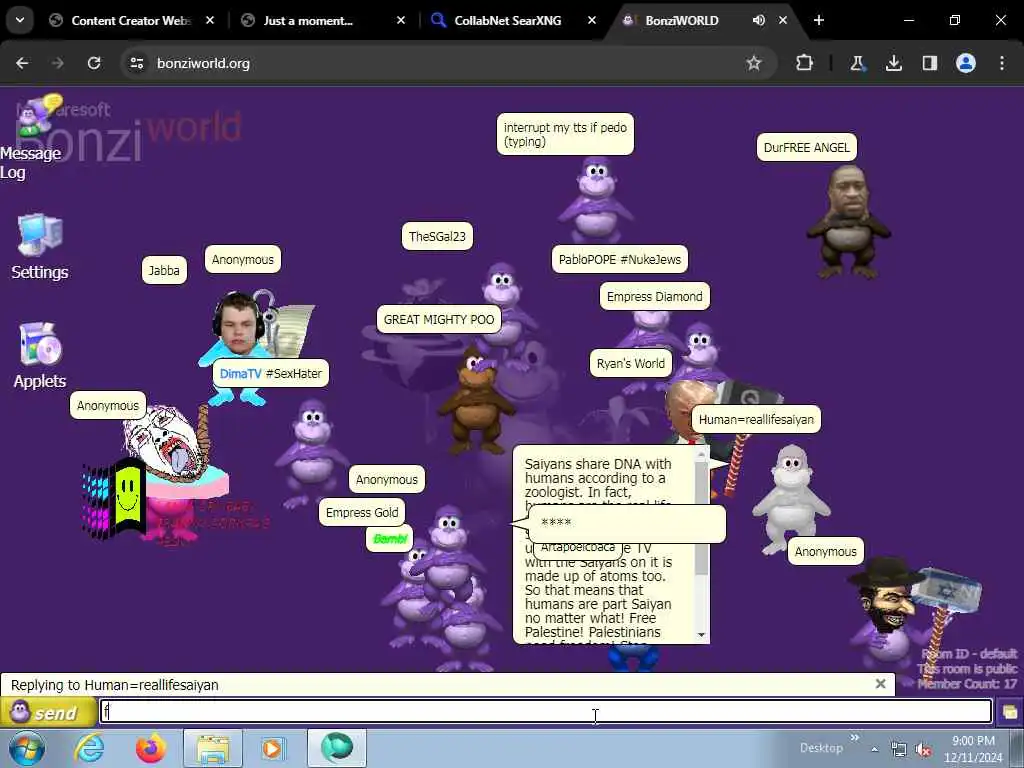Show hidden tray icons arrow
This screenshot has height=768, width=1024.
click(x=874, y=748)
